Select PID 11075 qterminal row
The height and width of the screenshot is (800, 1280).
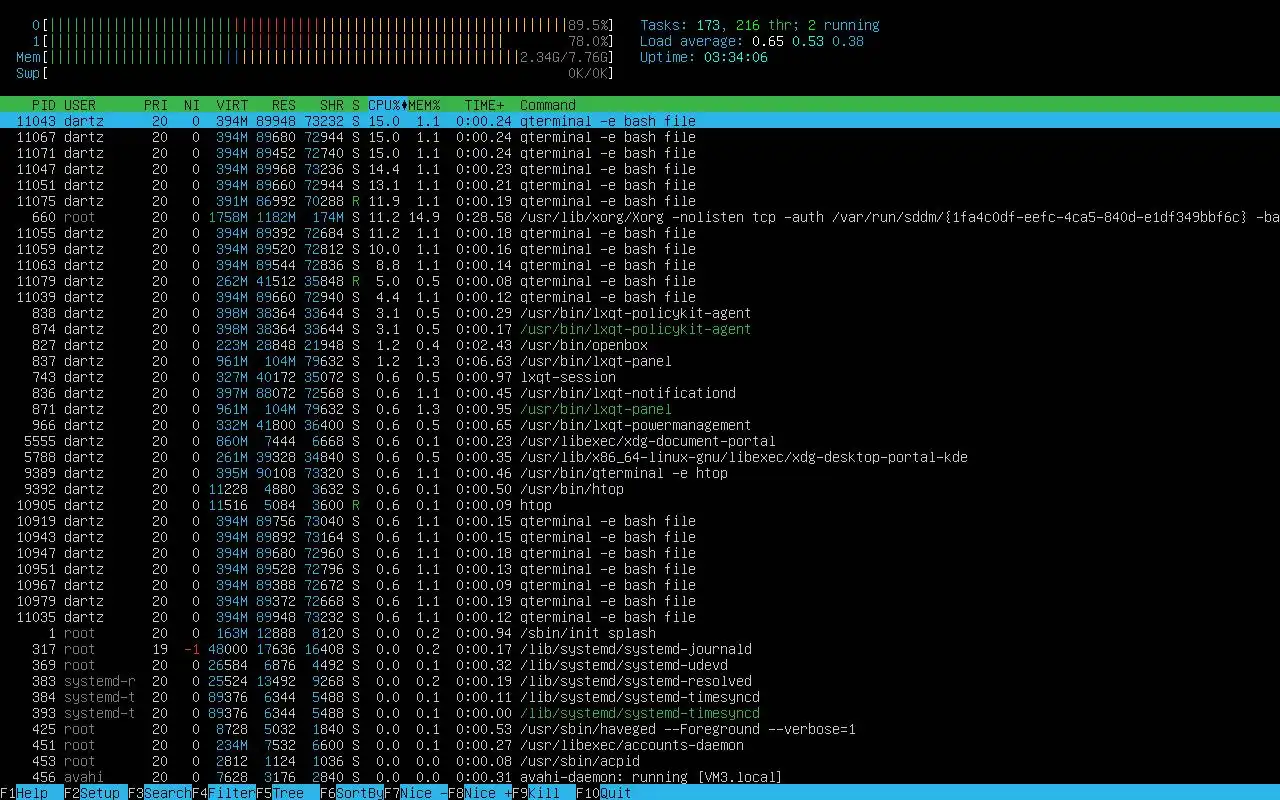pos(640,201)
